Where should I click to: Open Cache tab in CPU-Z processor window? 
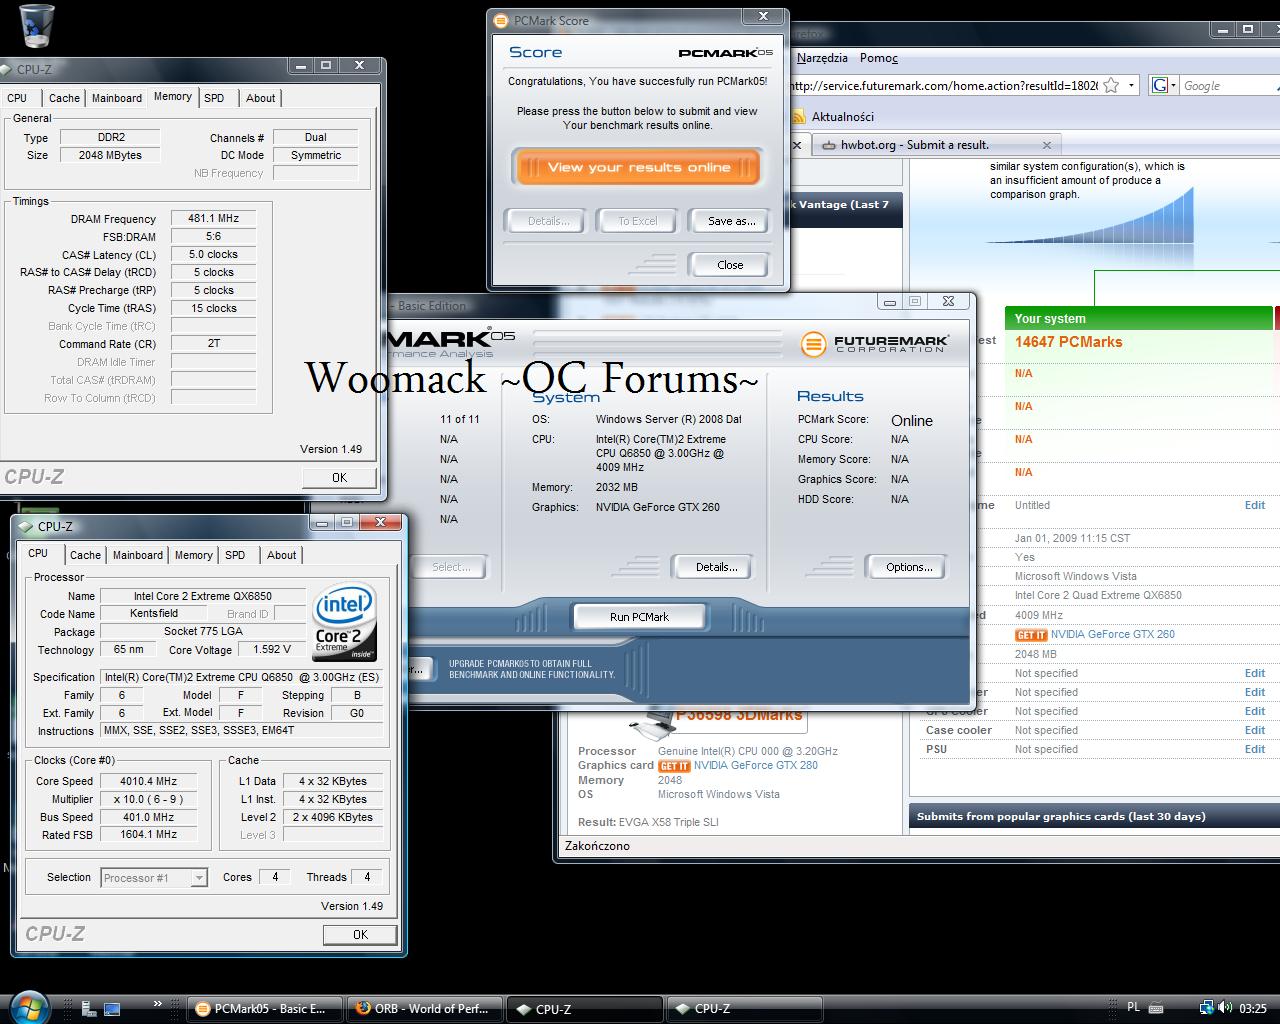click(85, 555)
